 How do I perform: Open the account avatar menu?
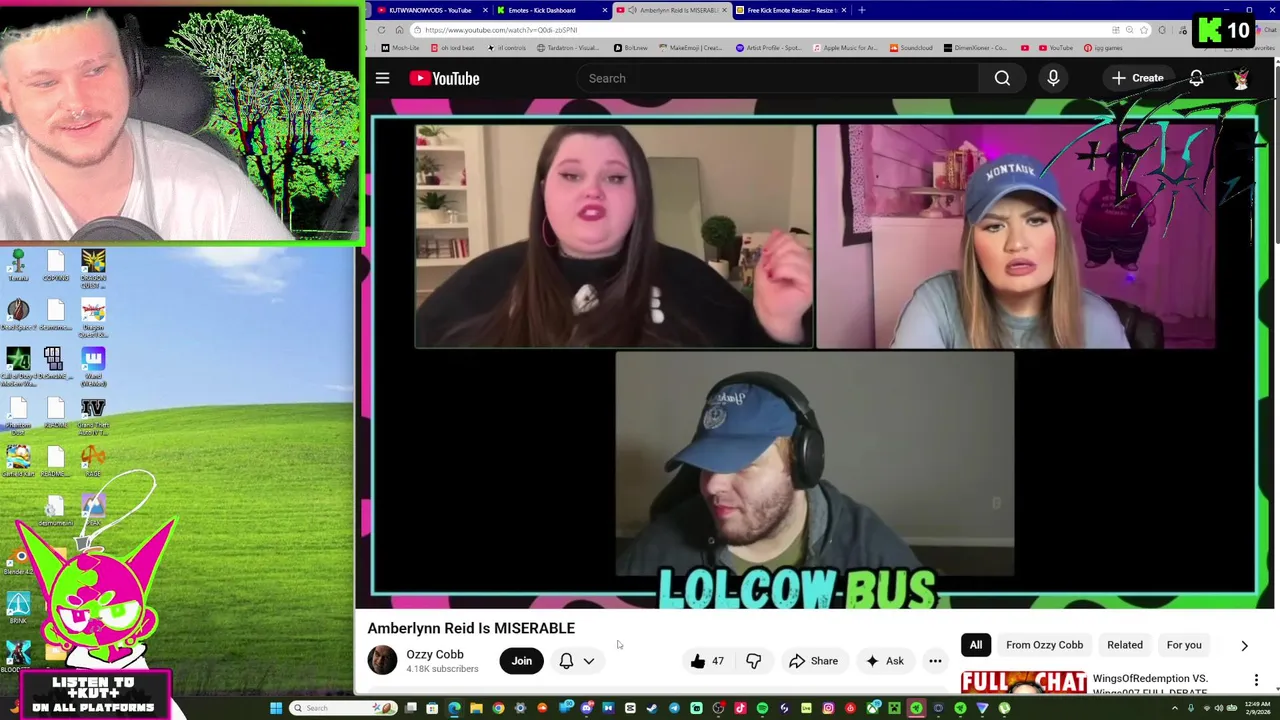point(1241,78)
